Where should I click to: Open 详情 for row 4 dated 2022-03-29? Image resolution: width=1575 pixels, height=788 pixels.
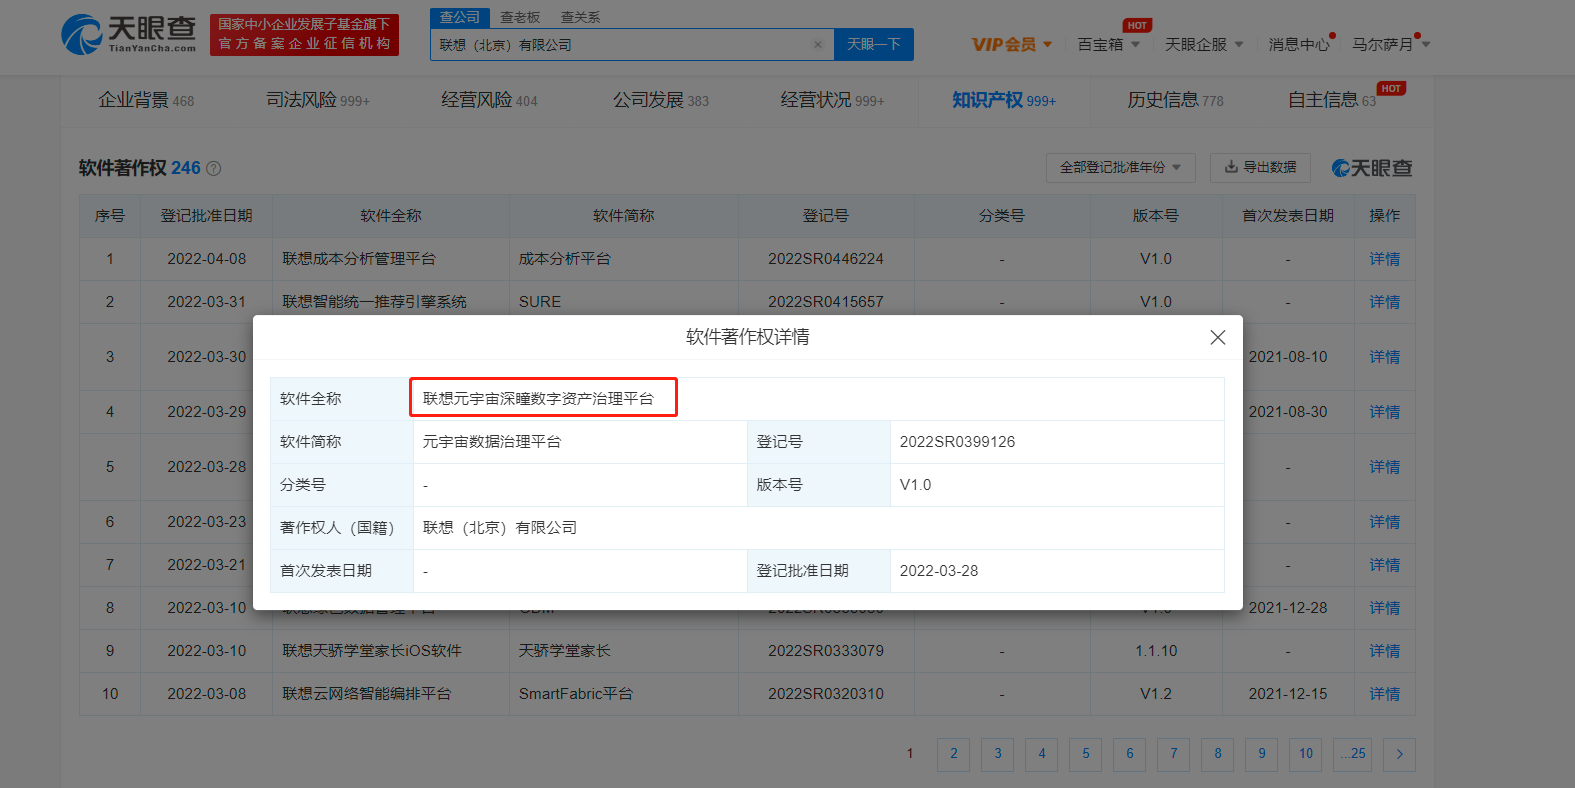click(1384, 412)
